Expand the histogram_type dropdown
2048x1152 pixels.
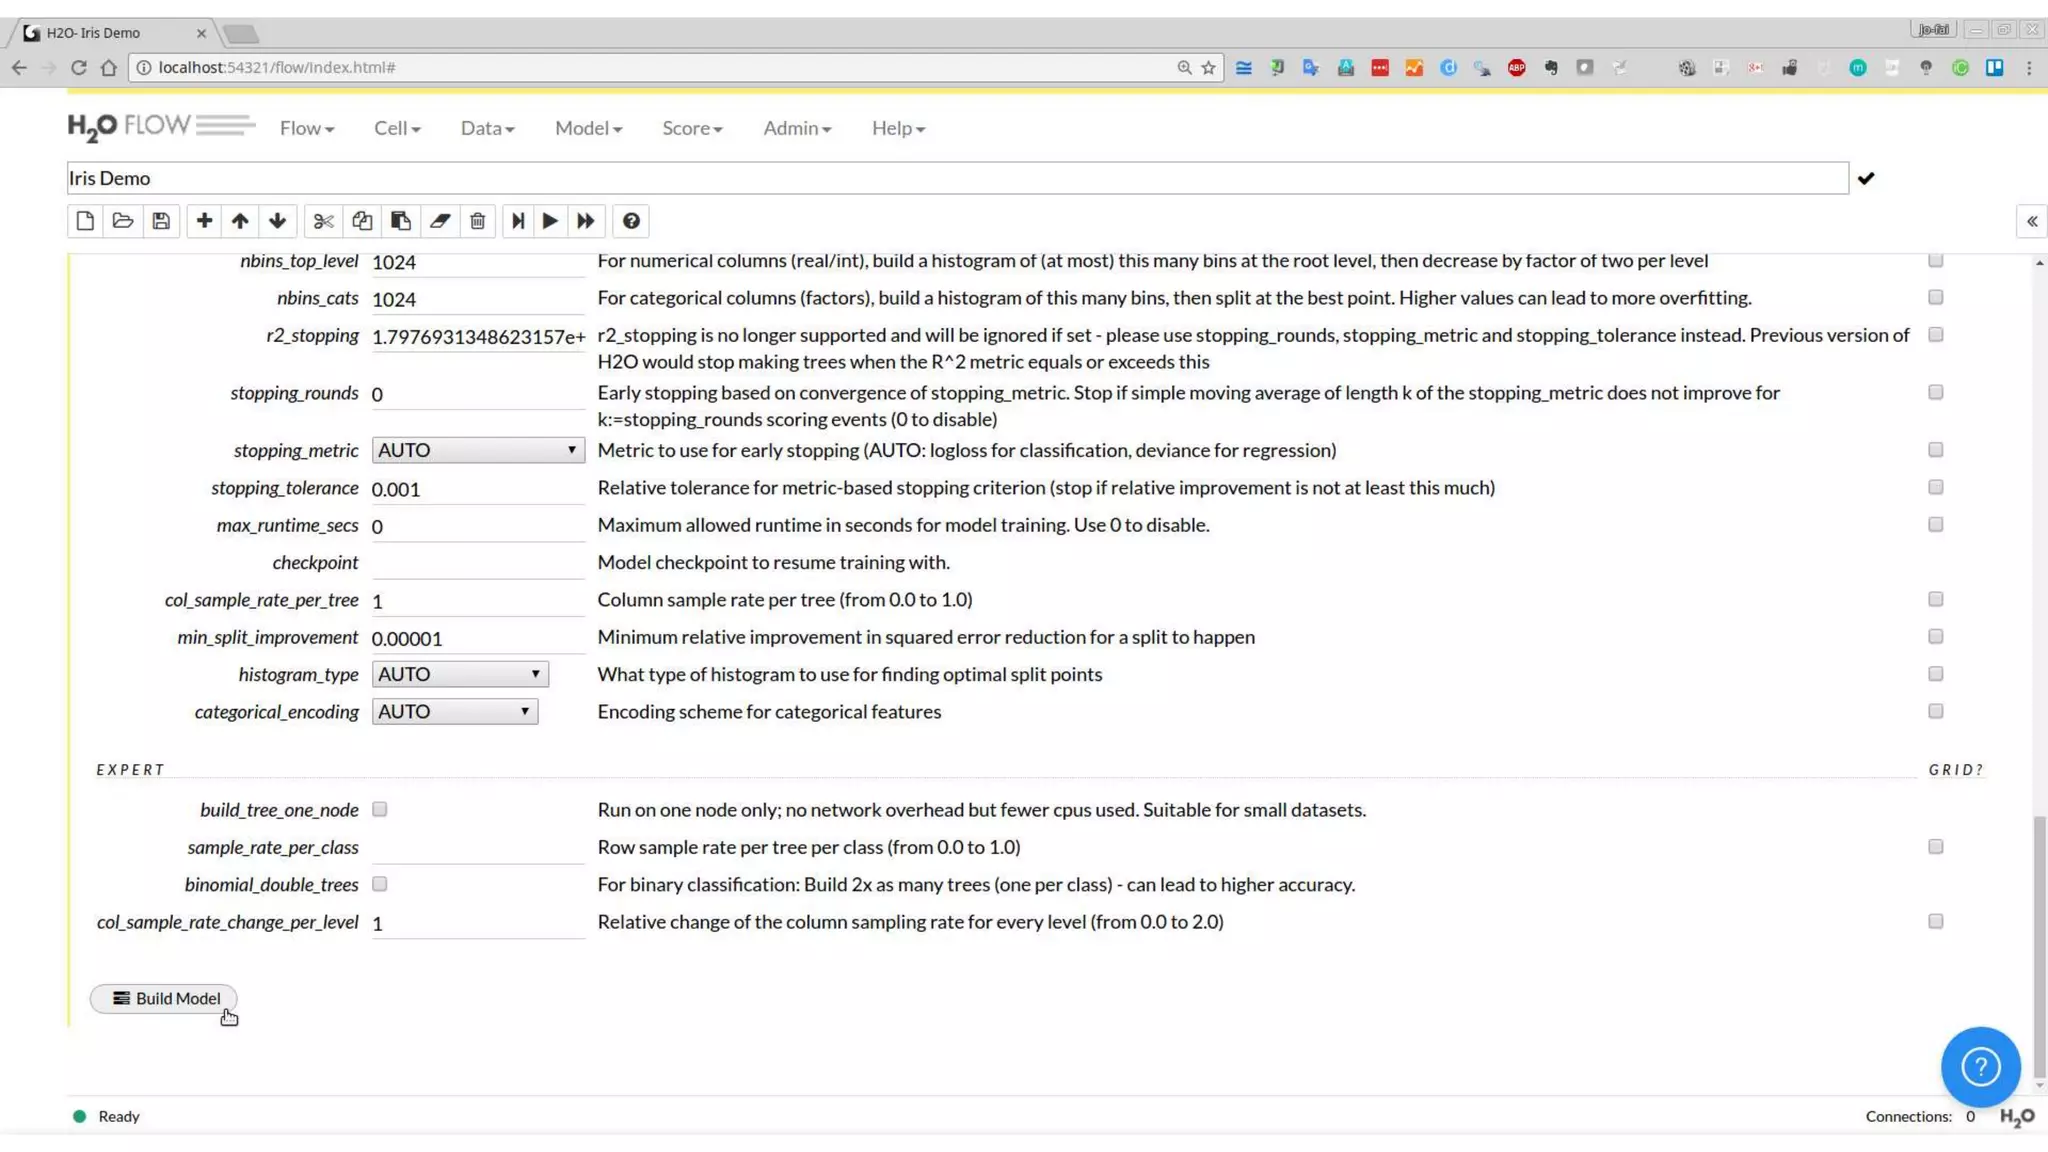460,674
